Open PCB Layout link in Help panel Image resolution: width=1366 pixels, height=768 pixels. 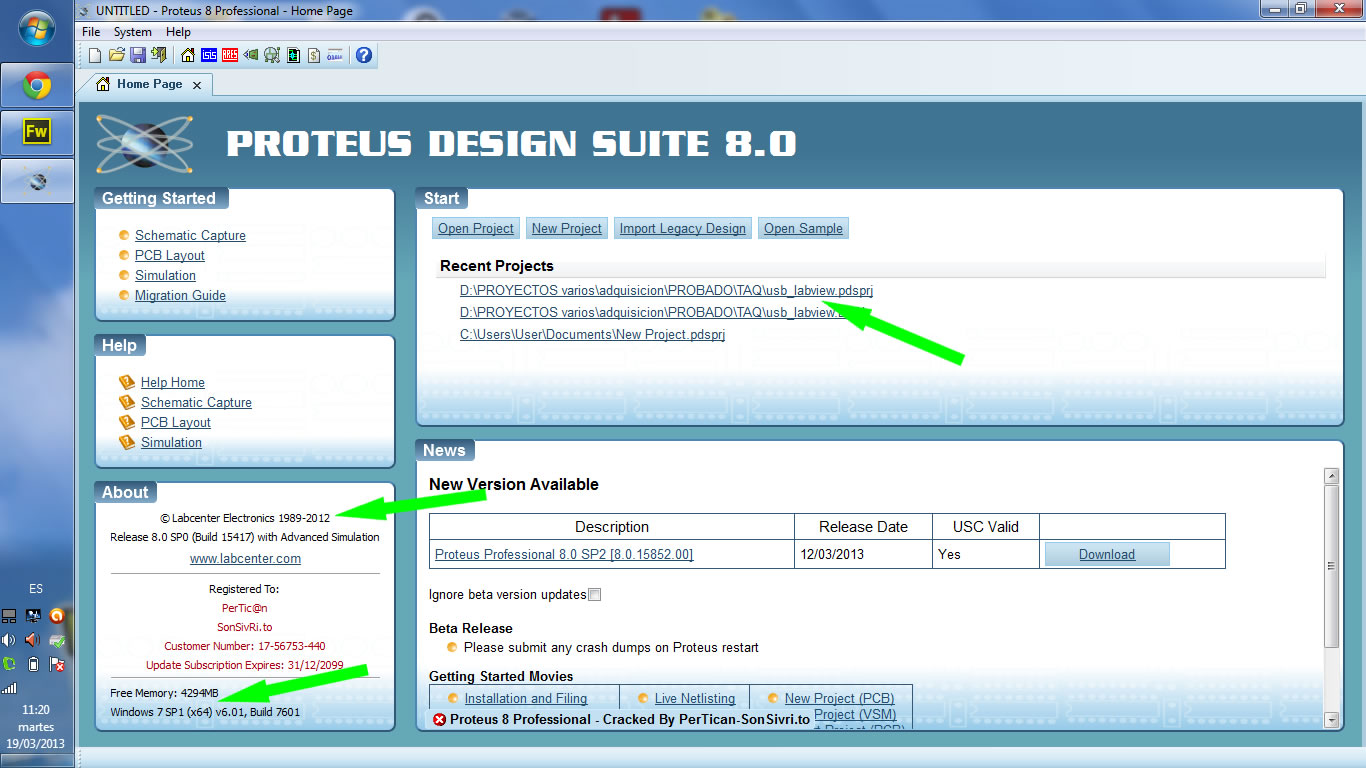pyautogui.click(x=176, y=422)
